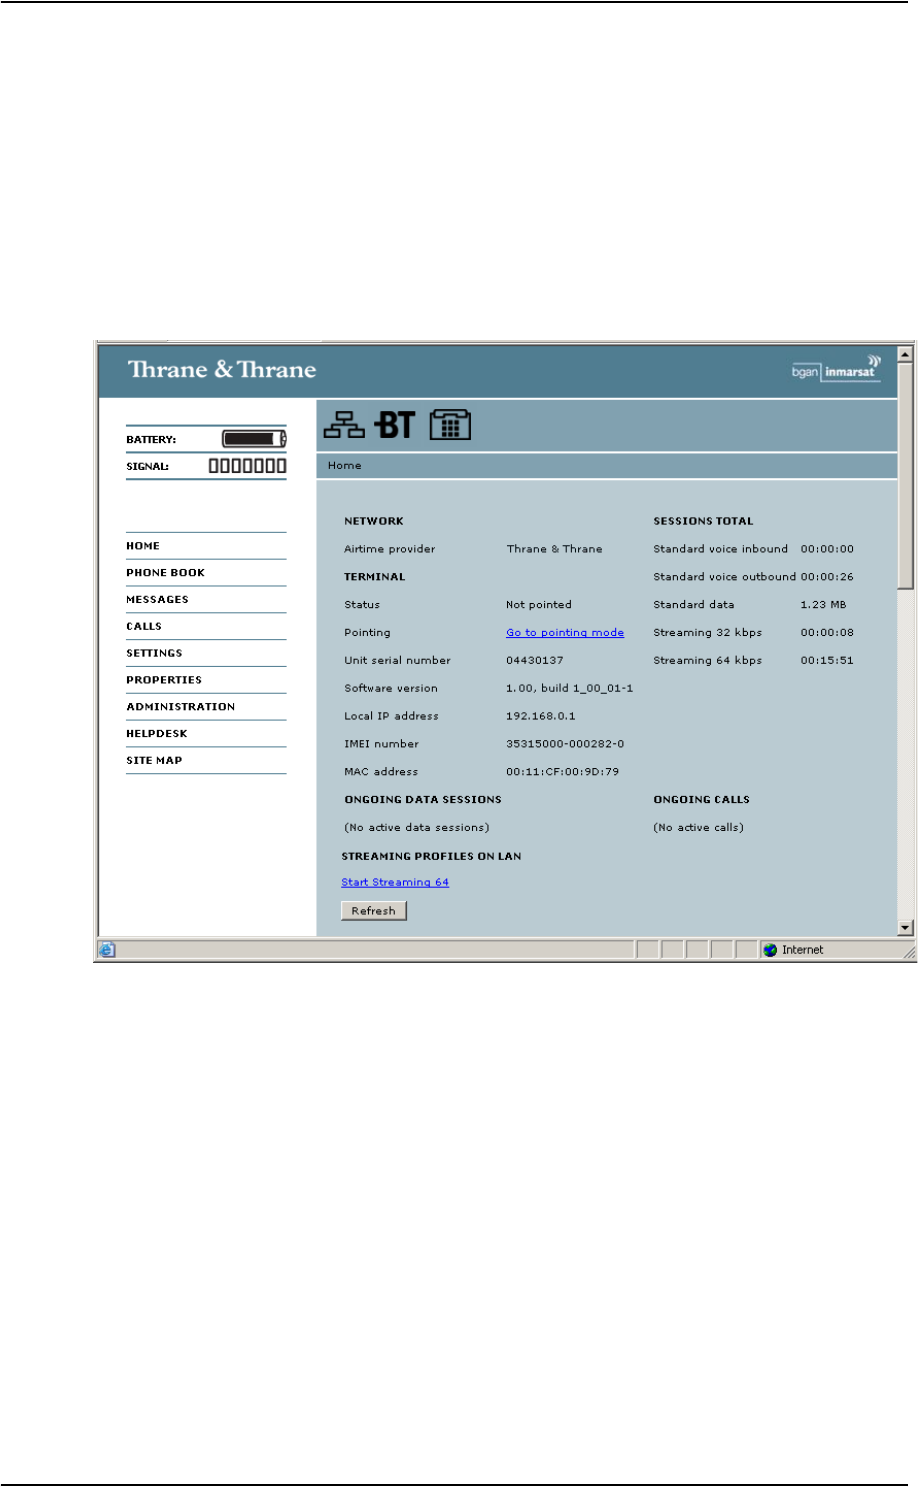Image resolution: width=918 pixels, height=1487 pixels.
Task: Click the Refresh button
Action: click(x=374, y=911)
